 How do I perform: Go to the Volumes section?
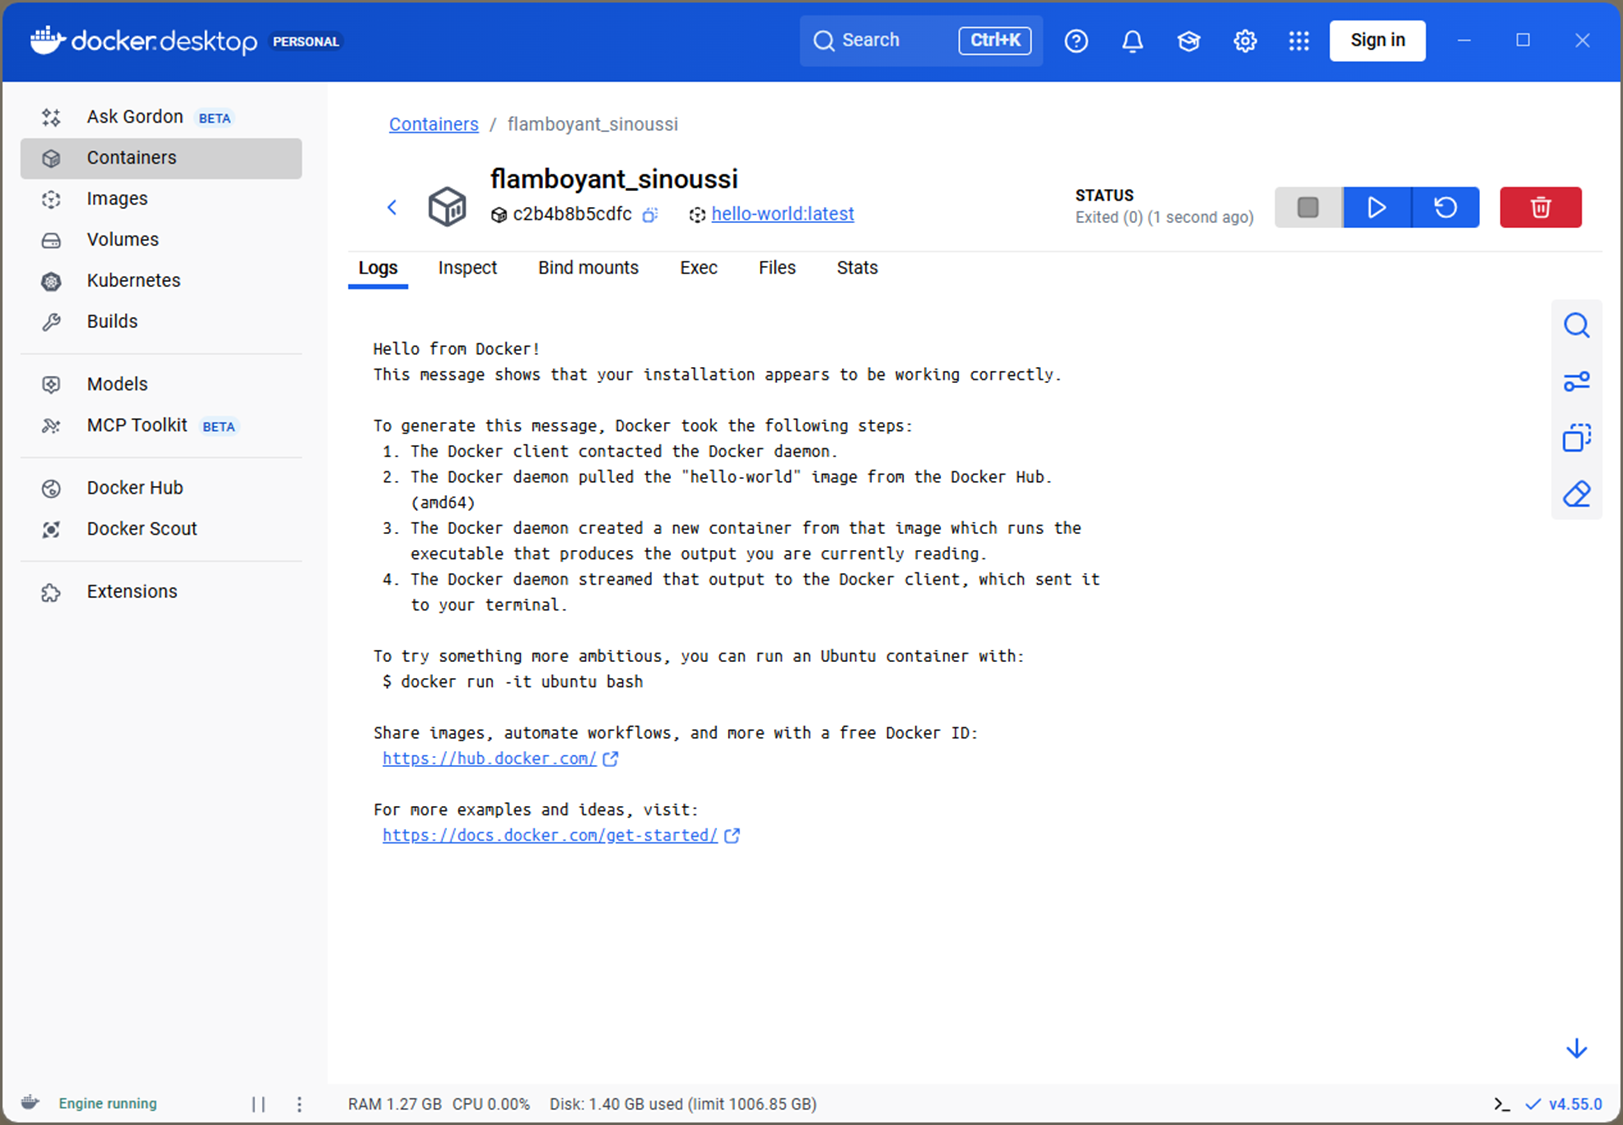click(161, 240)
